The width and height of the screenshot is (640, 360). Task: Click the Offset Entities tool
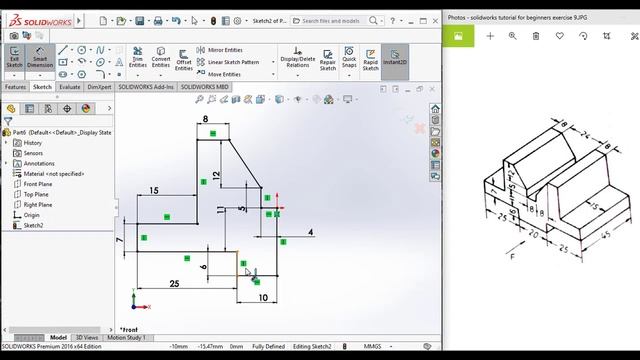point(184,60)
